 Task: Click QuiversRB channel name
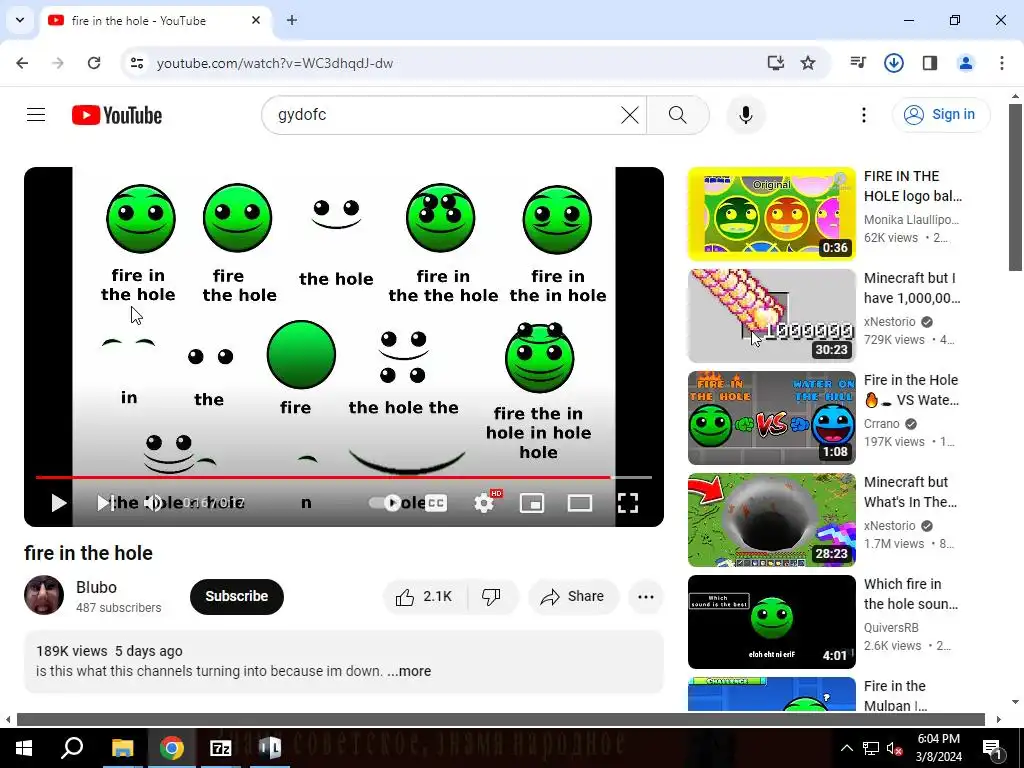(891, 627)
